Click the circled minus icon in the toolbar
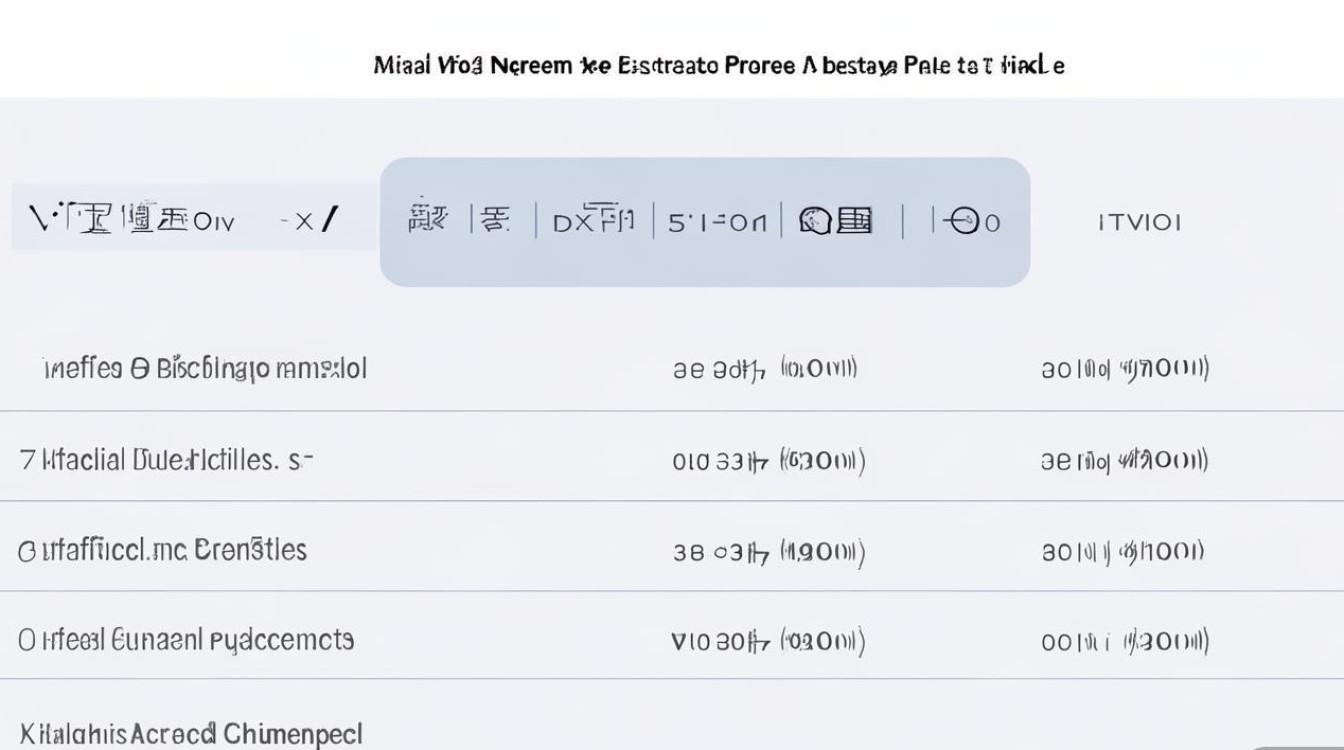 pyautogui.click(x=968, y=221)
